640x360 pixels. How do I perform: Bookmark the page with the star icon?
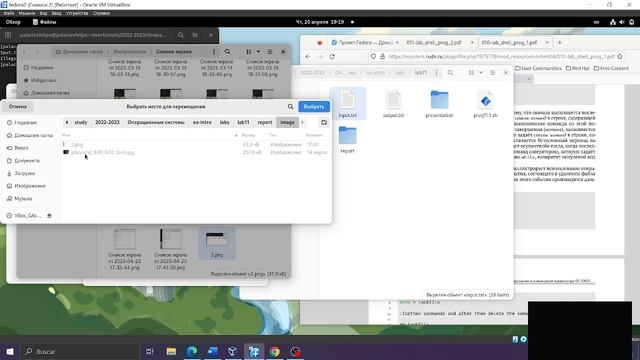620,56
